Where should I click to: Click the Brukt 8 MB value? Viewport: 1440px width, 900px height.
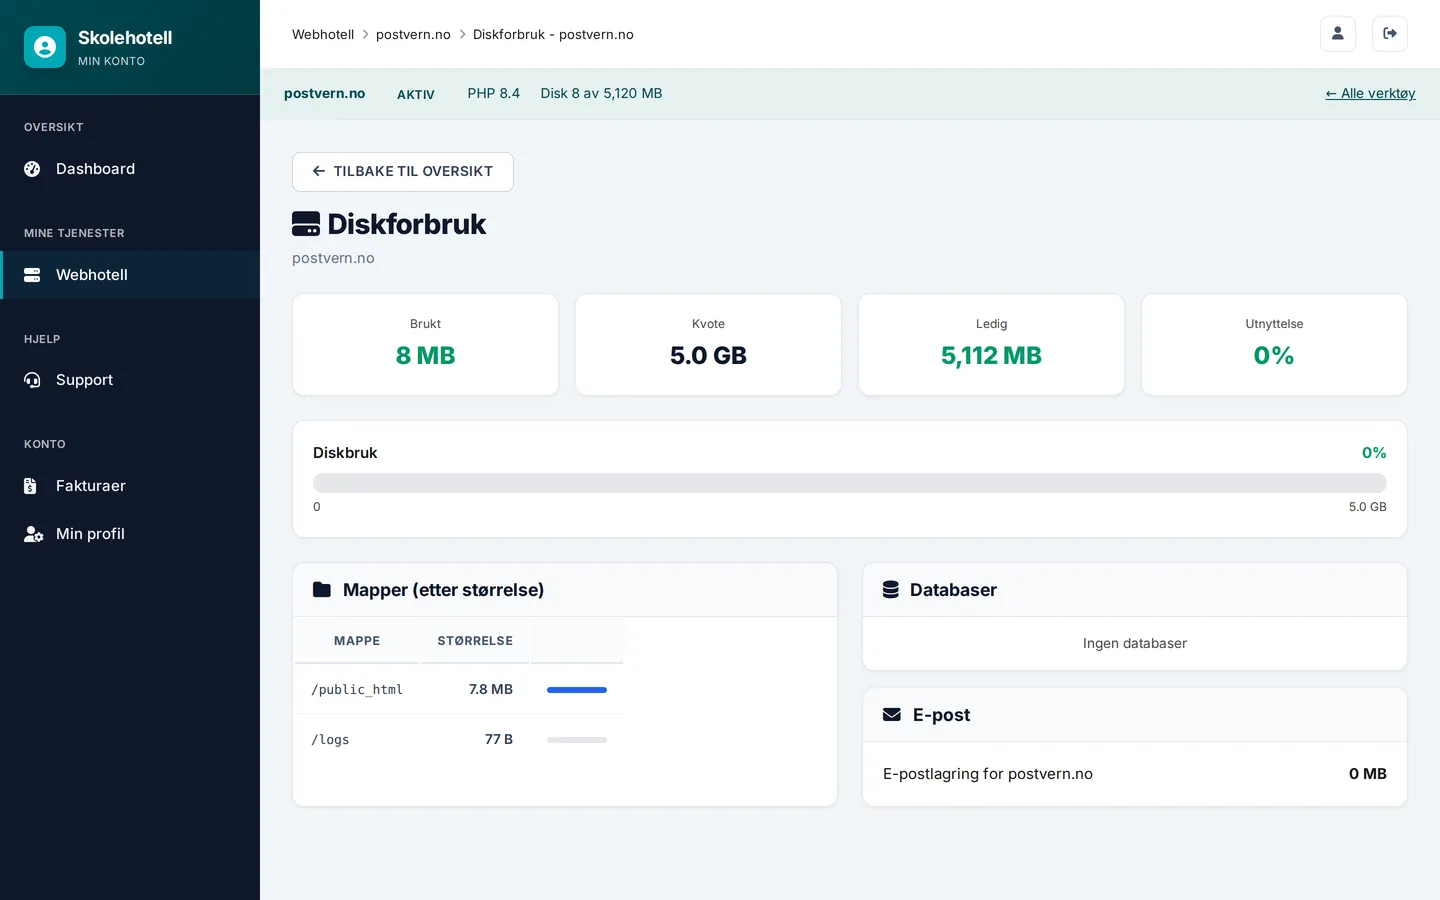[426, 356]
